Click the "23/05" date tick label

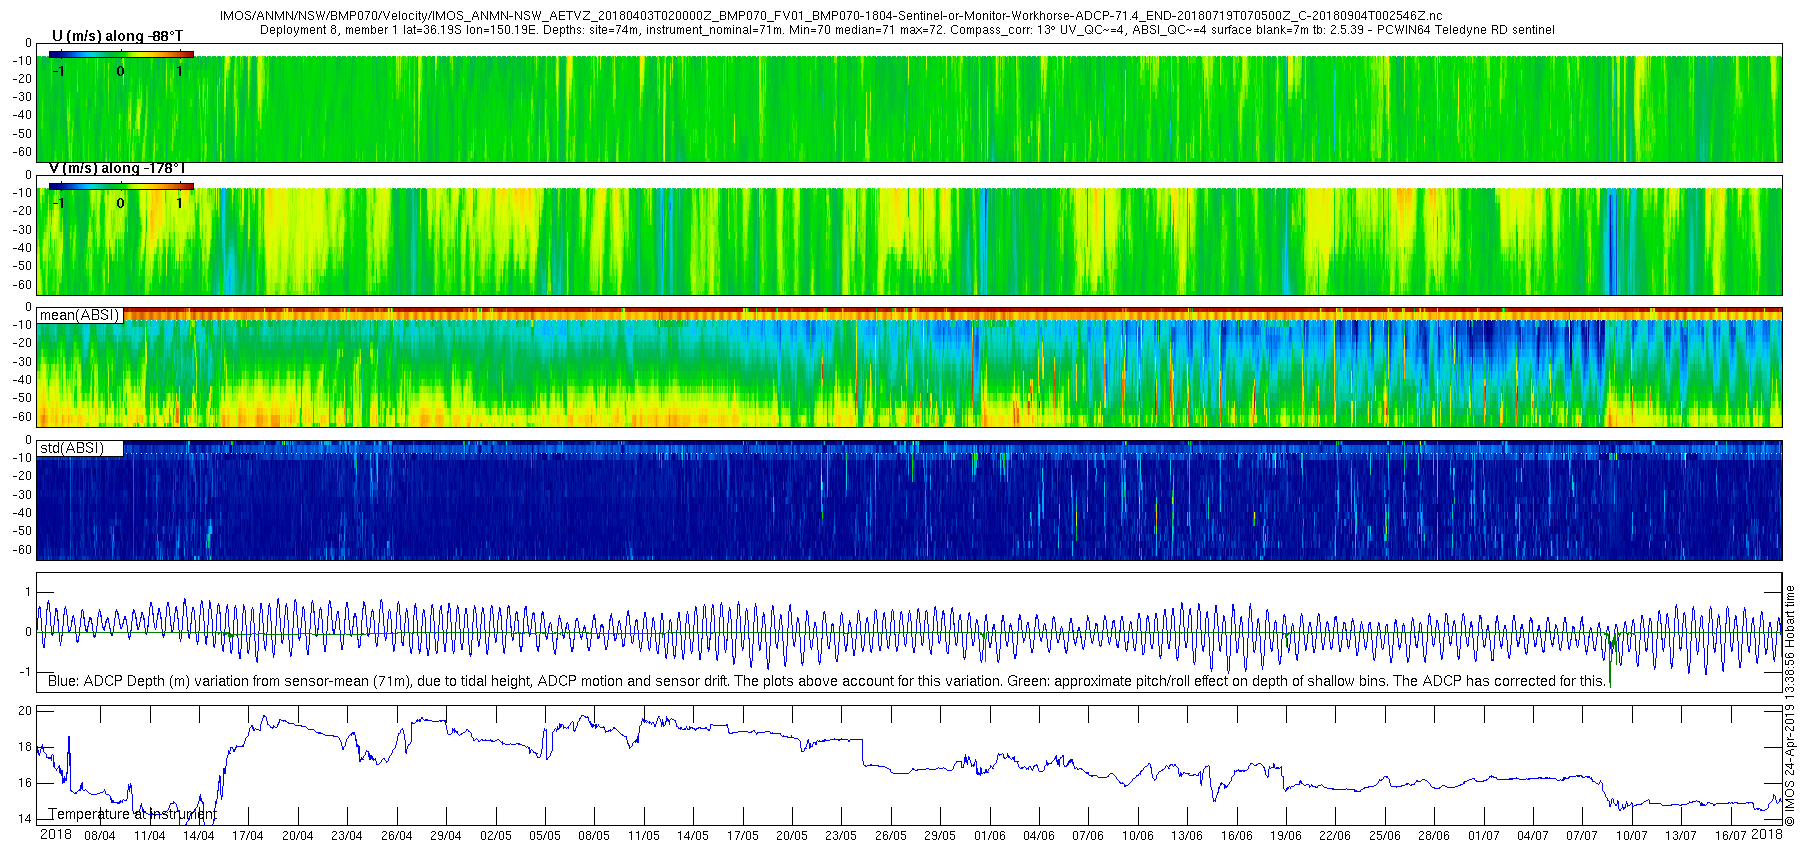pyautogui.click(x=841, y=836)
